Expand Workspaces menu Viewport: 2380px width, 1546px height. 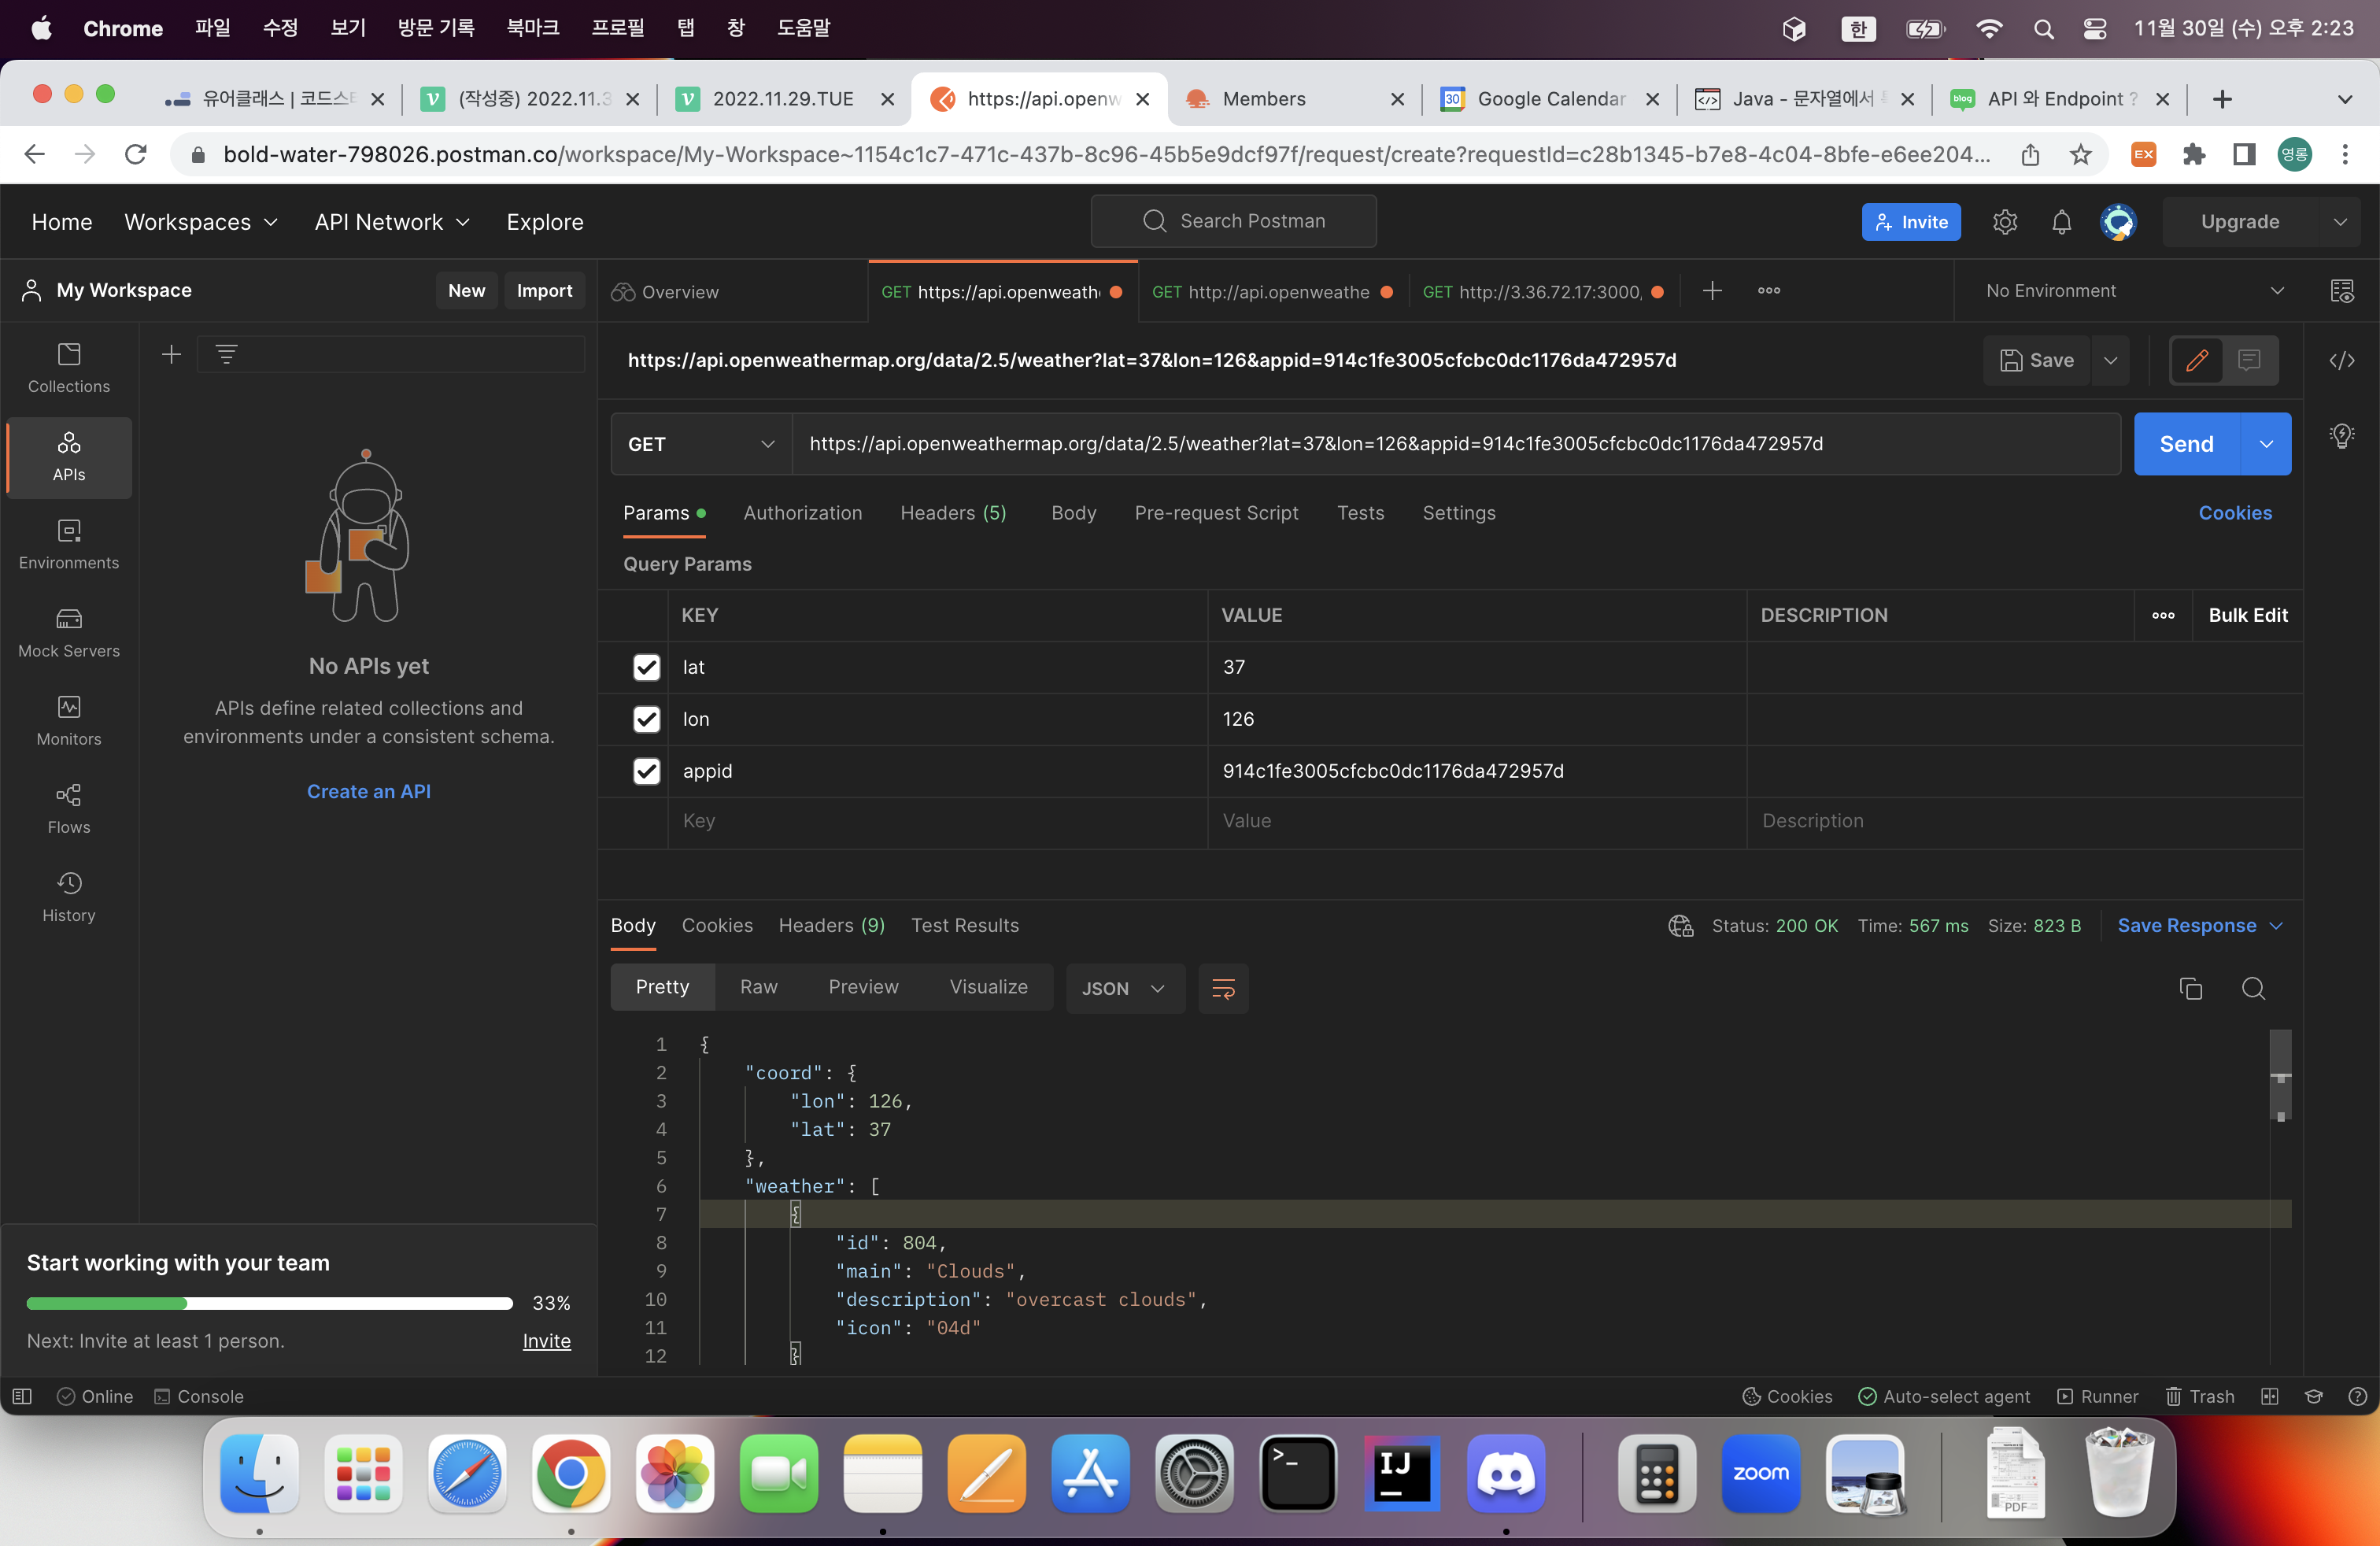(201, 222)
